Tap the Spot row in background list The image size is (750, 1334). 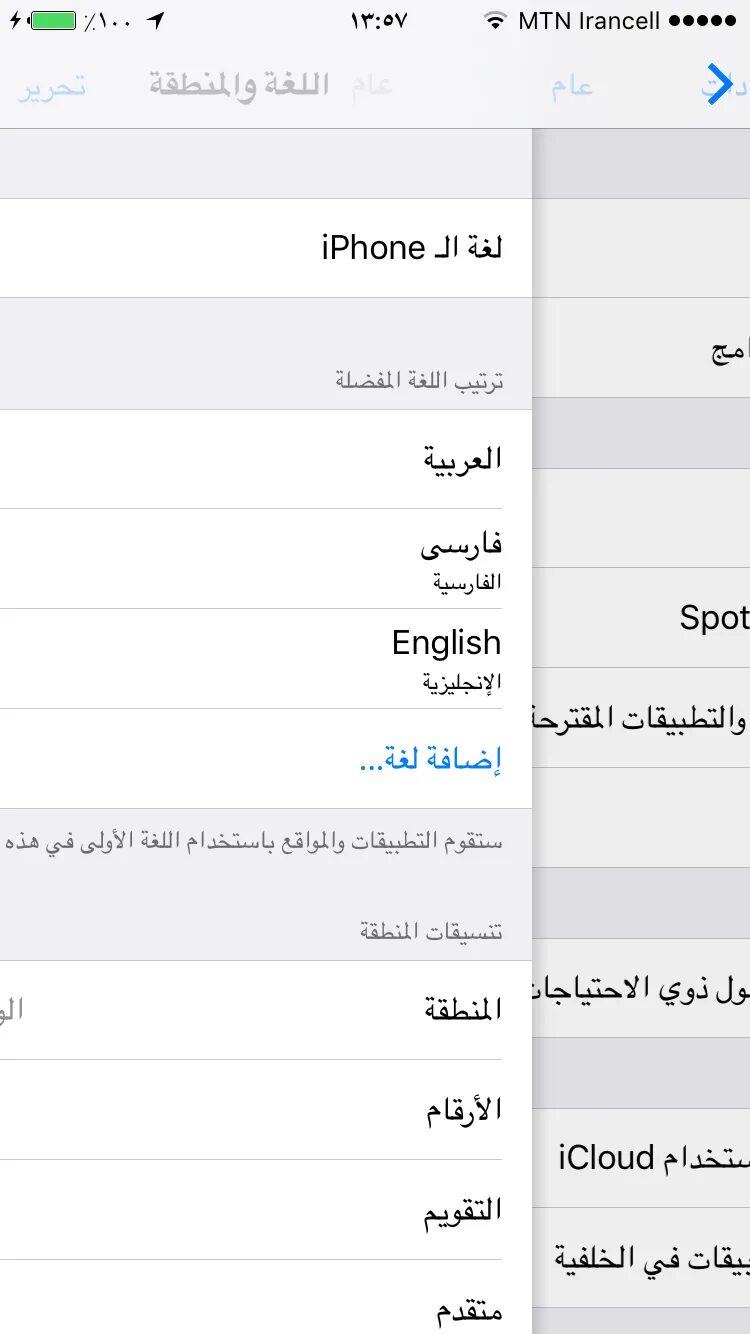641,618
